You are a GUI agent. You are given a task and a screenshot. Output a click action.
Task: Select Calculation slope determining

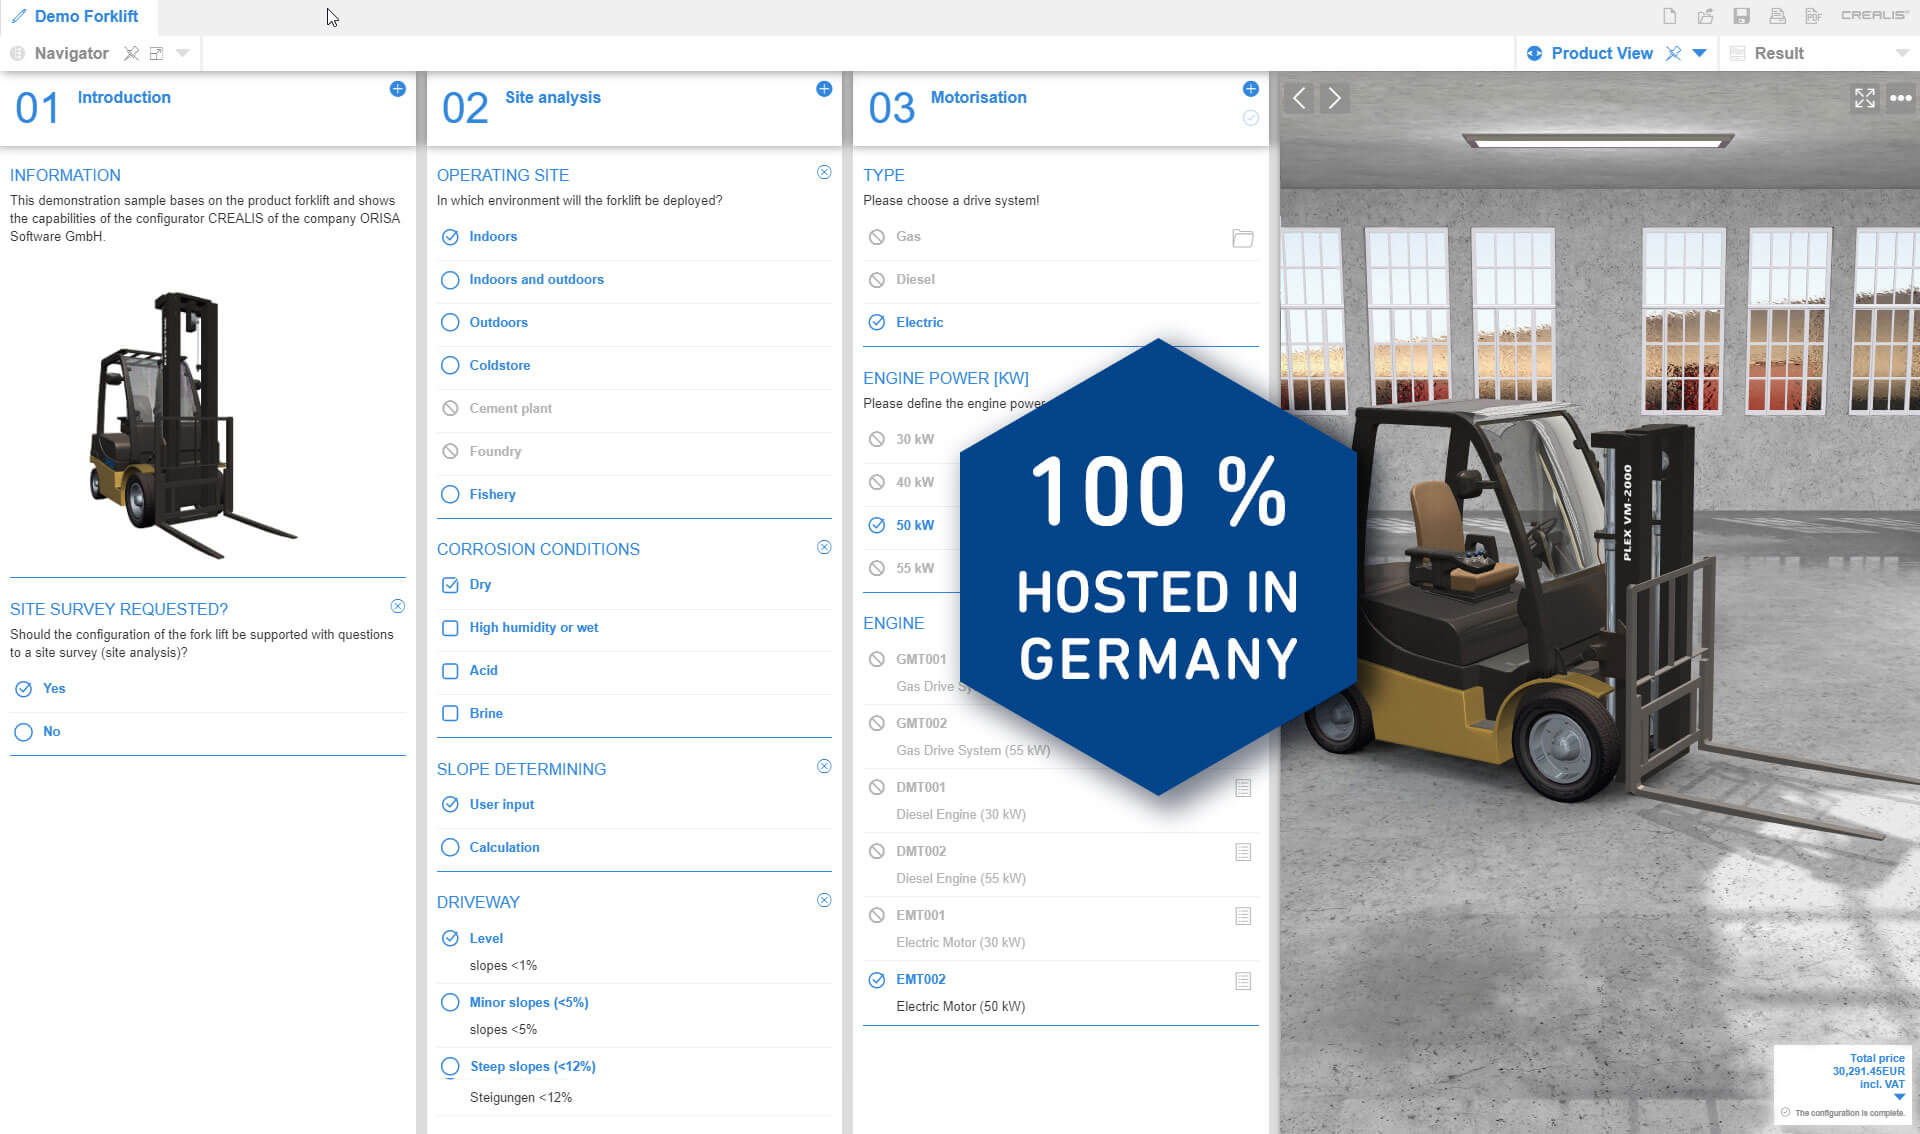[634, 848]
